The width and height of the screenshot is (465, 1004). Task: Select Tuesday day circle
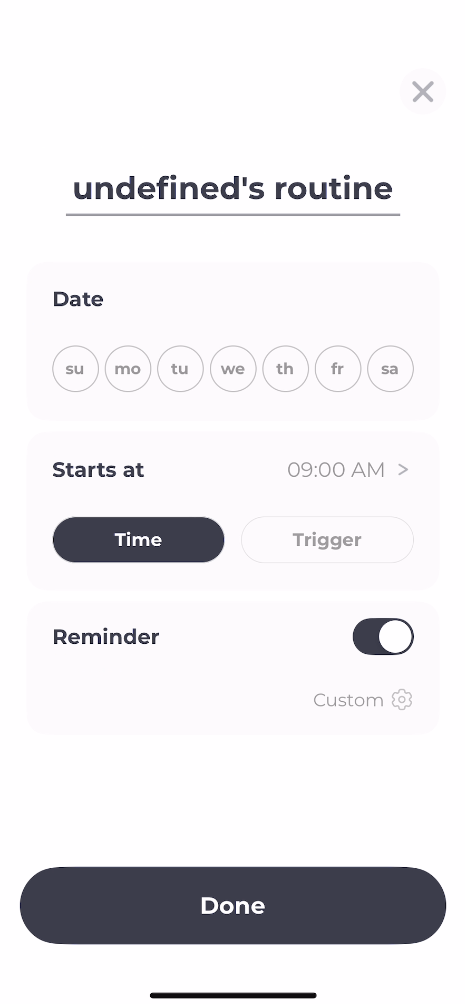coord(180,369)
